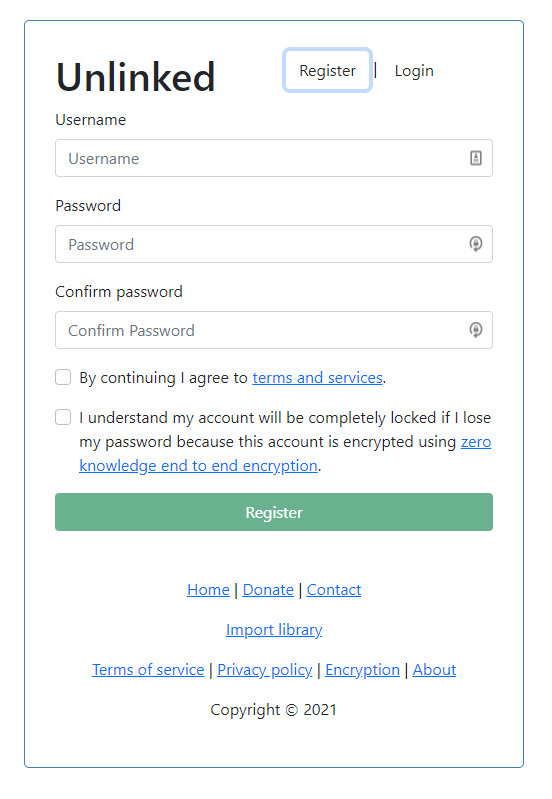
Task: Open the Terms of service footer link
Action: [148, 670]
